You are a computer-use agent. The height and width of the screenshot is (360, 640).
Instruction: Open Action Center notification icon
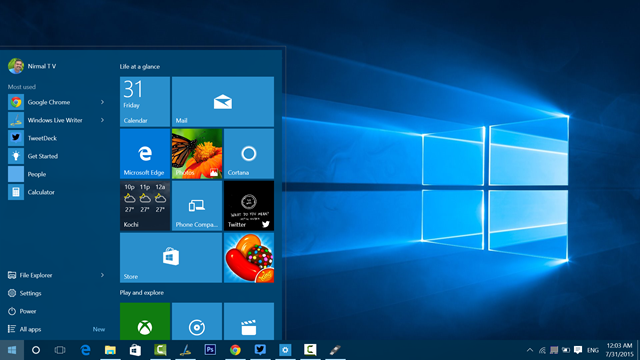point(578,350)
